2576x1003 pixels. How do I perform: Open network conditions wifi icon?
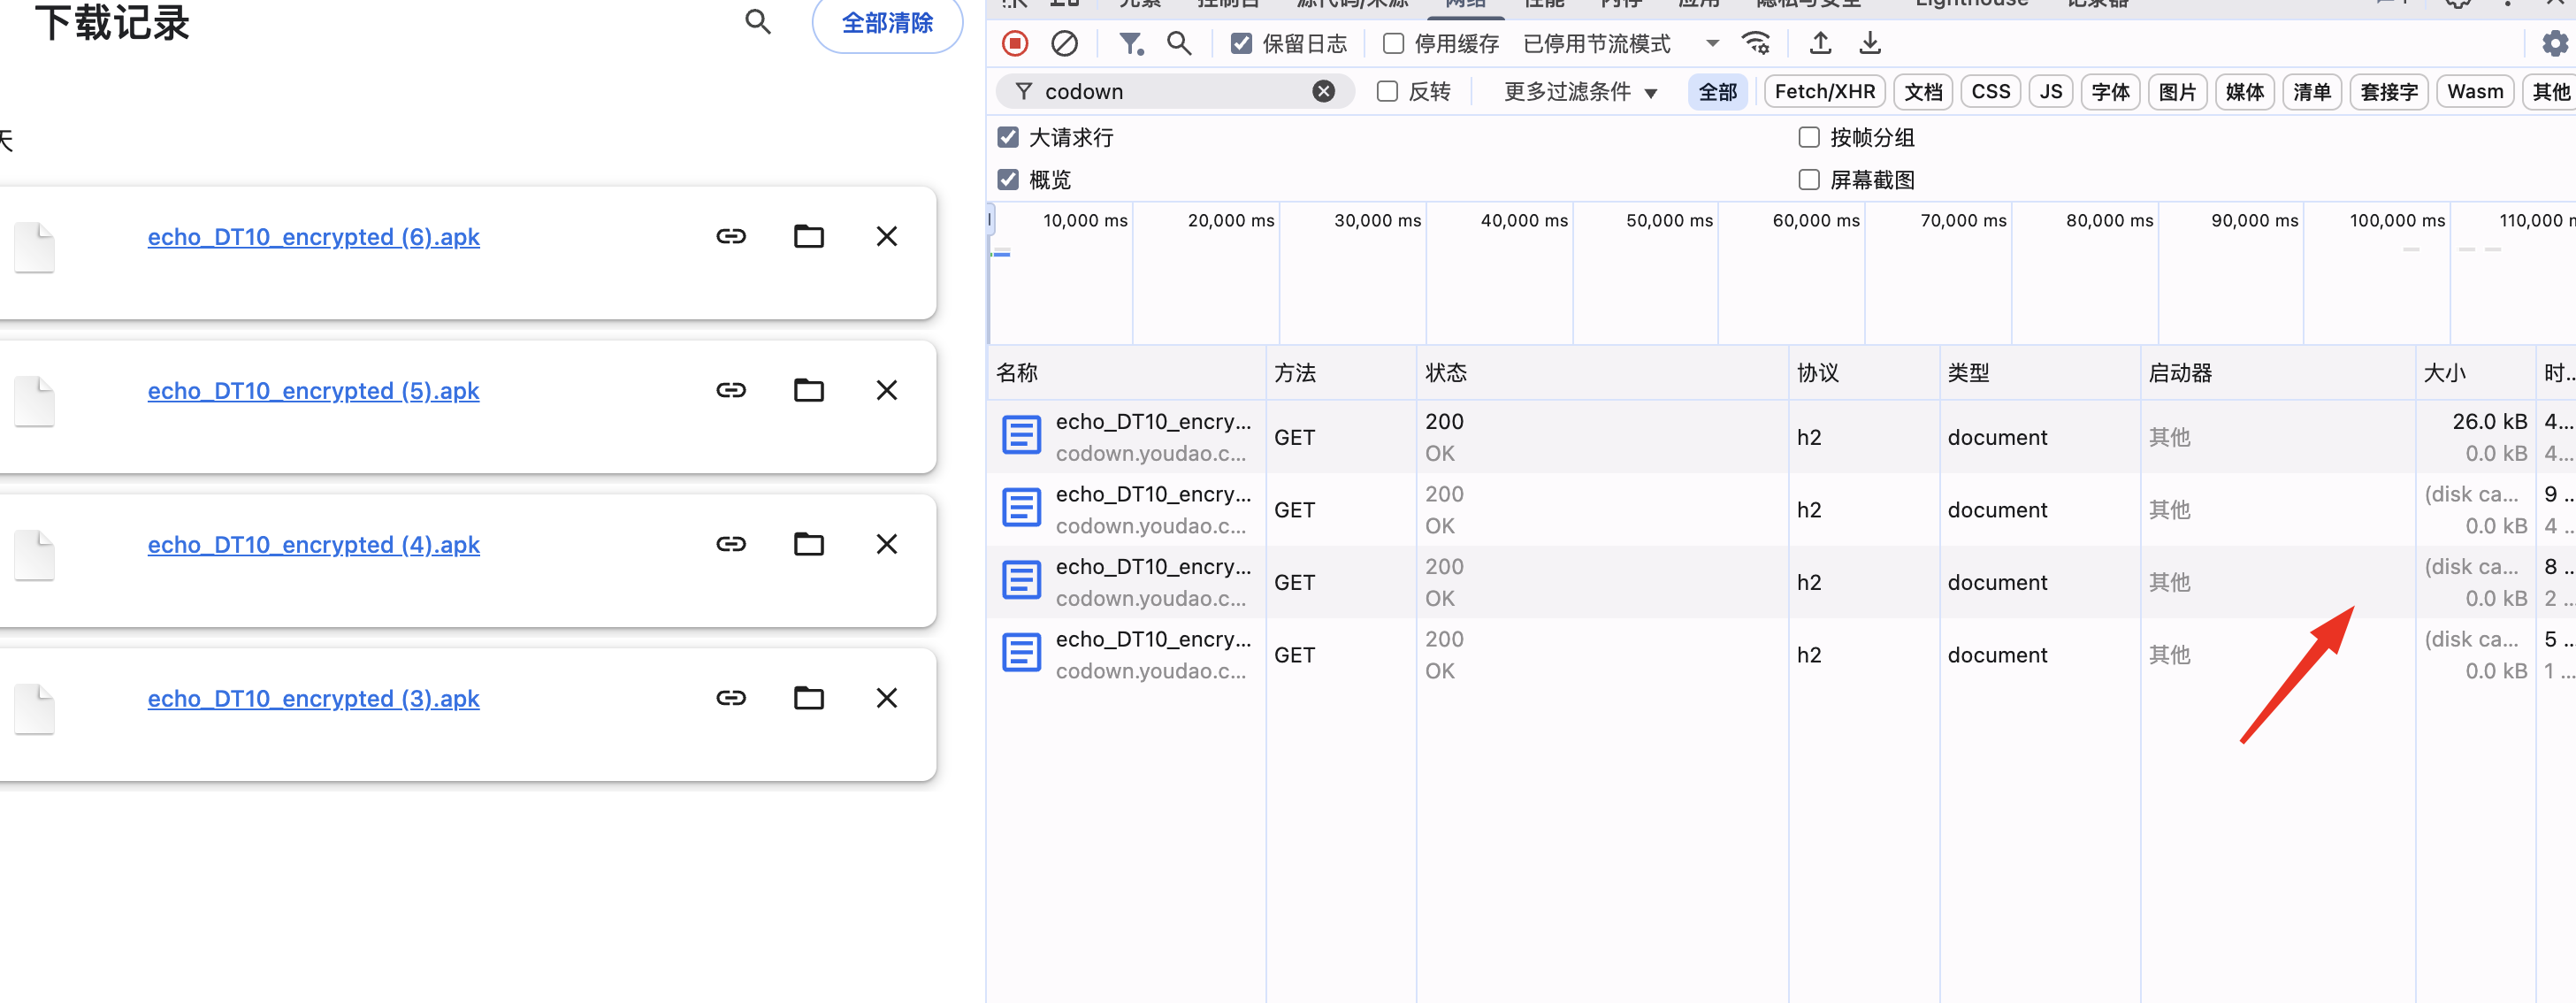1756,43
